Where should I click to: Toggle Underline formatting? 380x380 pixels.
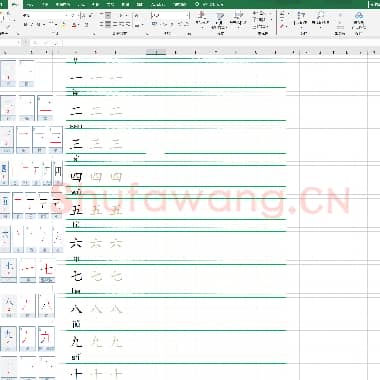39,25
